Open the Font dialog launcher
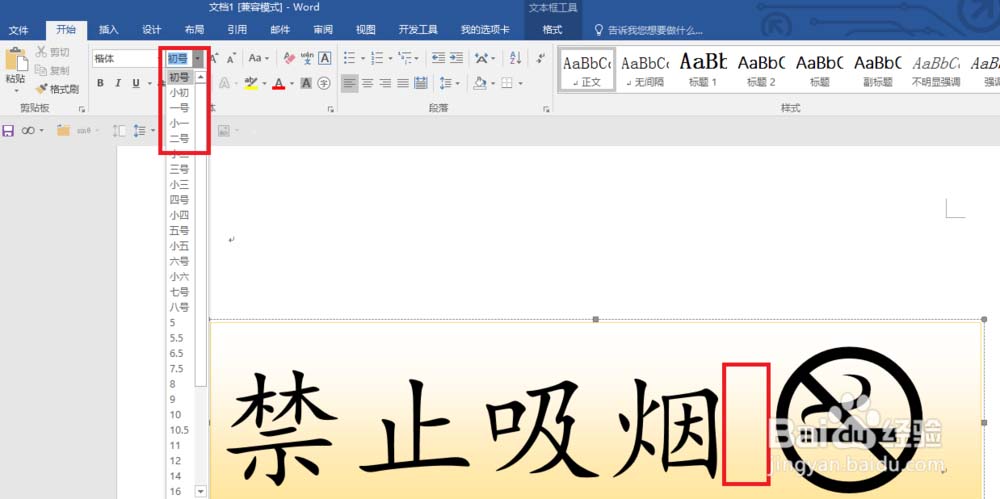This screenshot has height=499, width=1000. click(x=330, y=110)
